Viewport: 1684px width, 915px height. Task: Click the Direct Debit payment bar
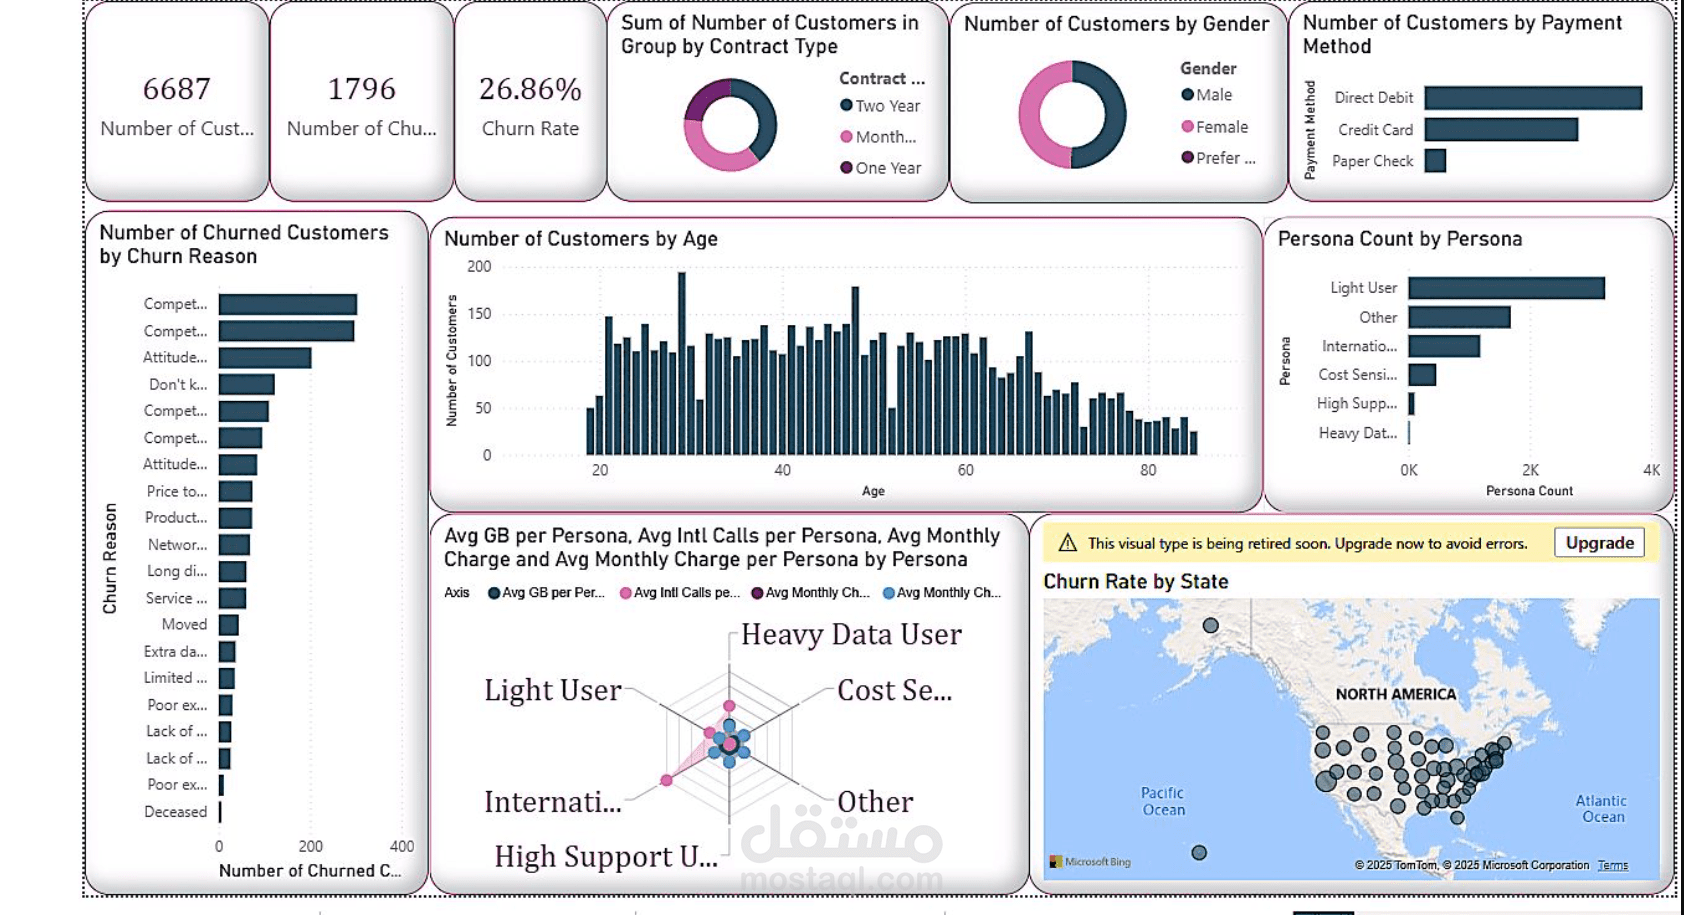click(1533, 97)
